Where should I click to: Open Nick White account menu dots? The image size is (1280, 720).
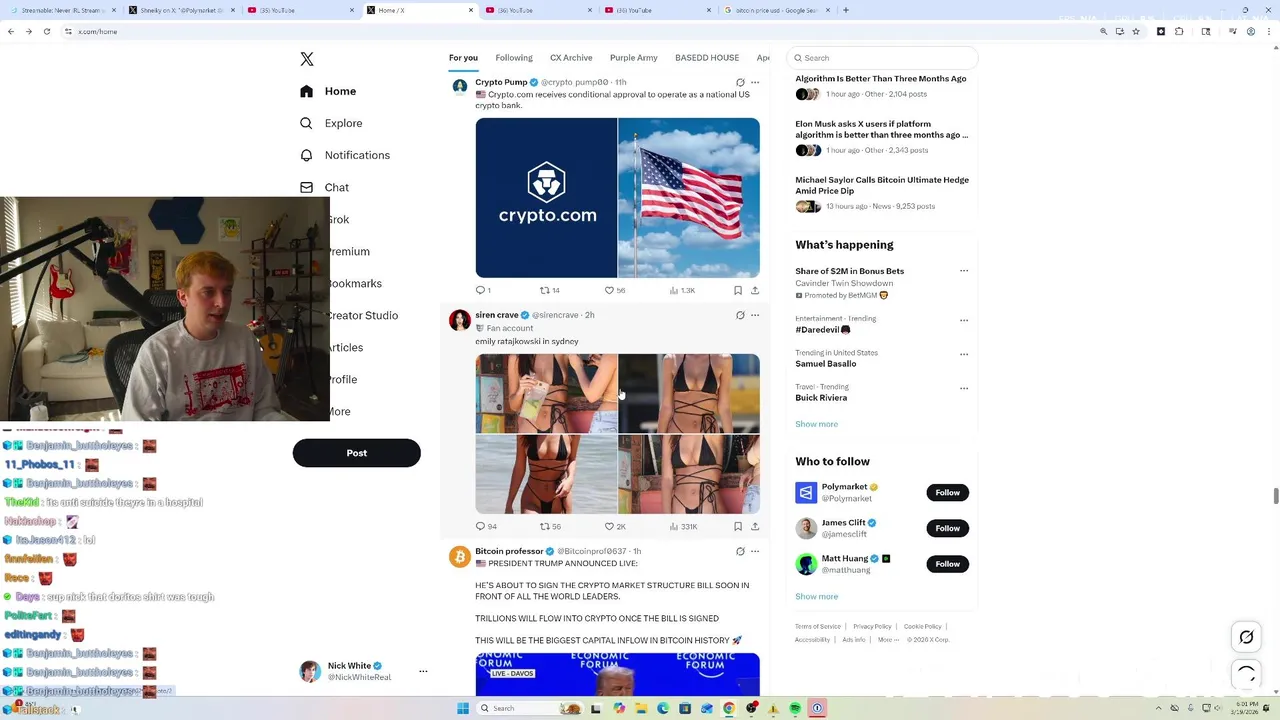(x=423, y=671)
